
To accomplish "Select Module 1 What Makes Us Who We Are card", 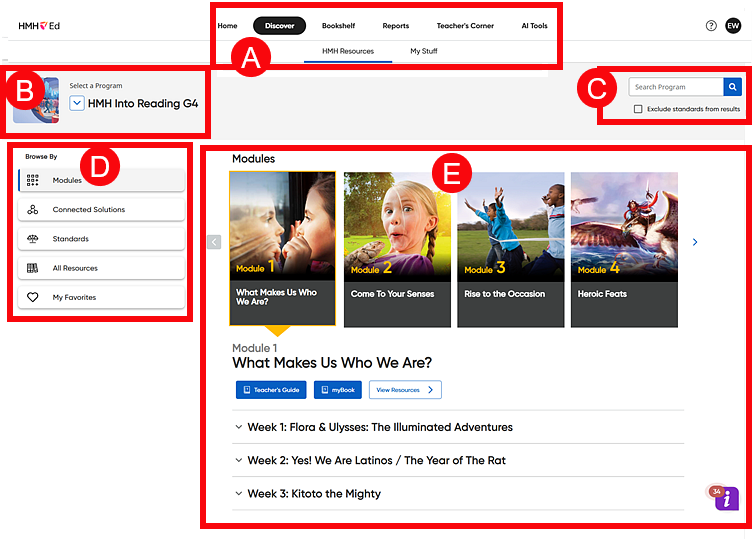I will 282,249.
